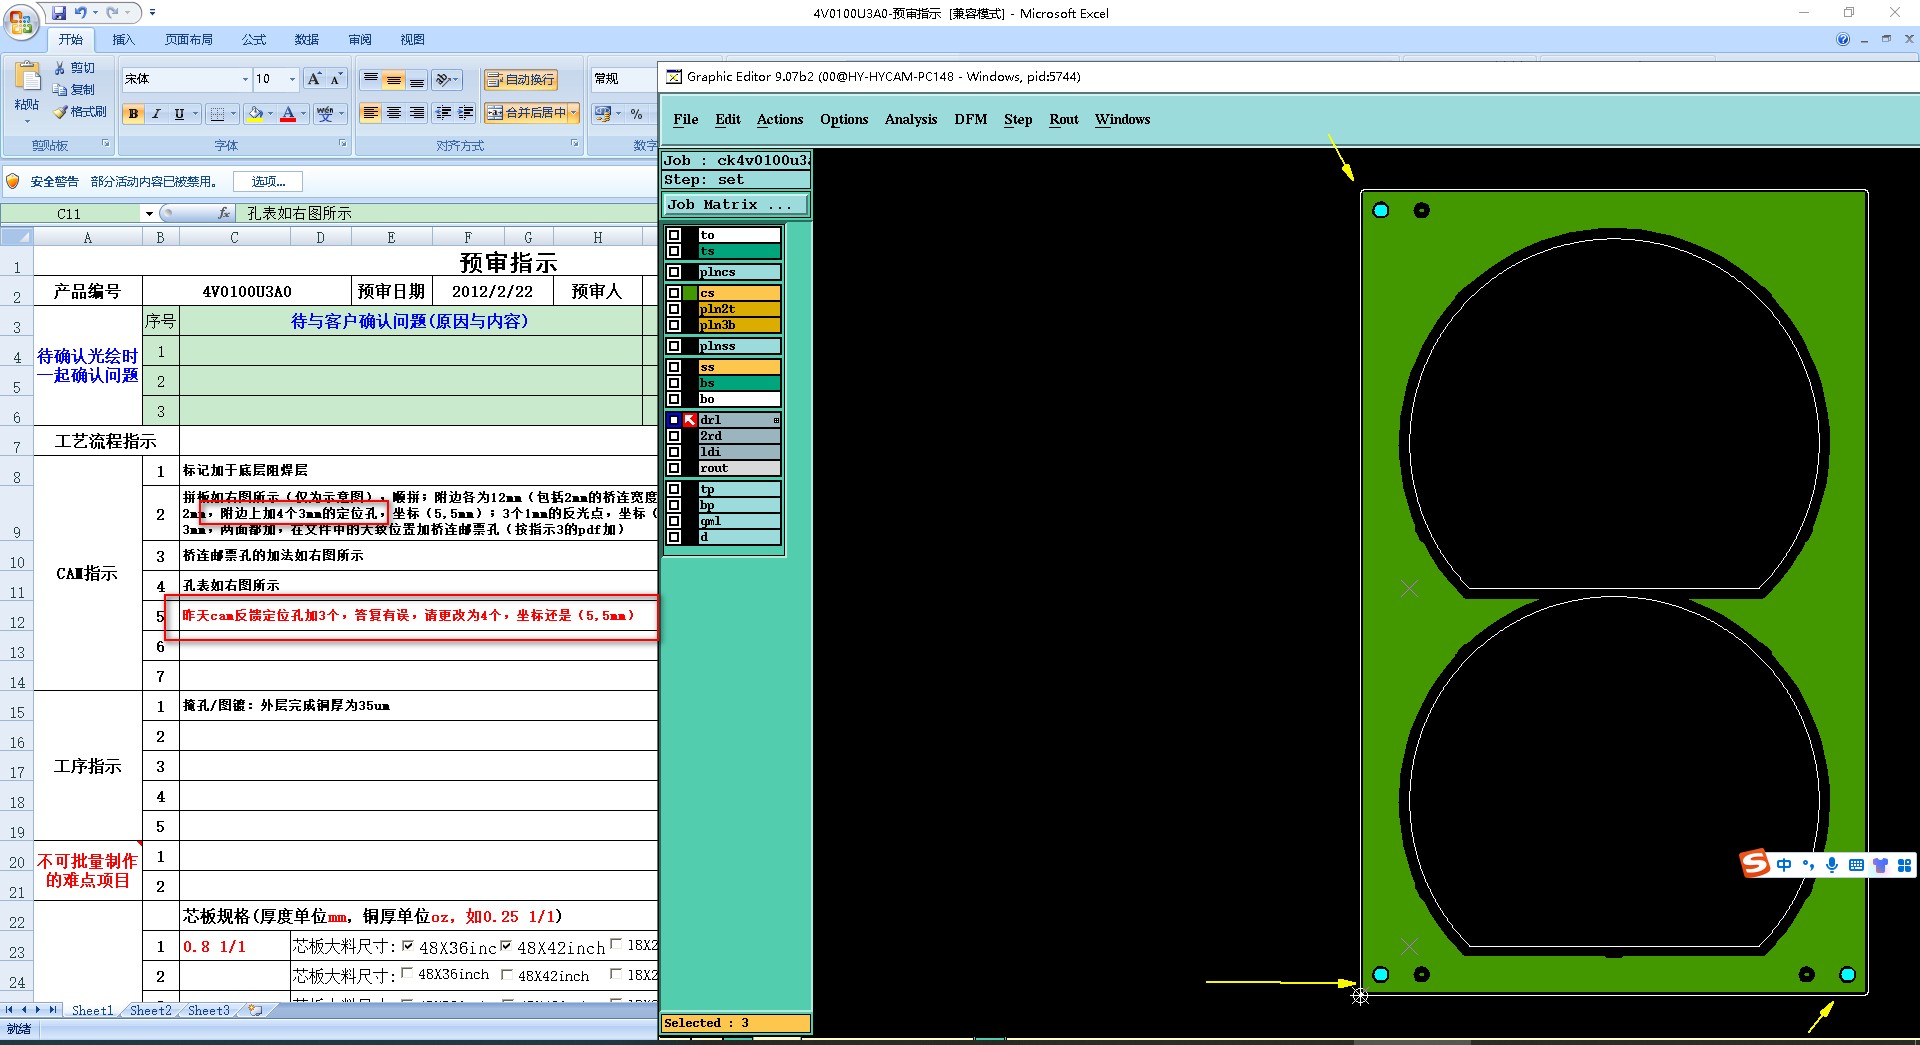Switch to the 公式 ribbon tab

[254, 40]
